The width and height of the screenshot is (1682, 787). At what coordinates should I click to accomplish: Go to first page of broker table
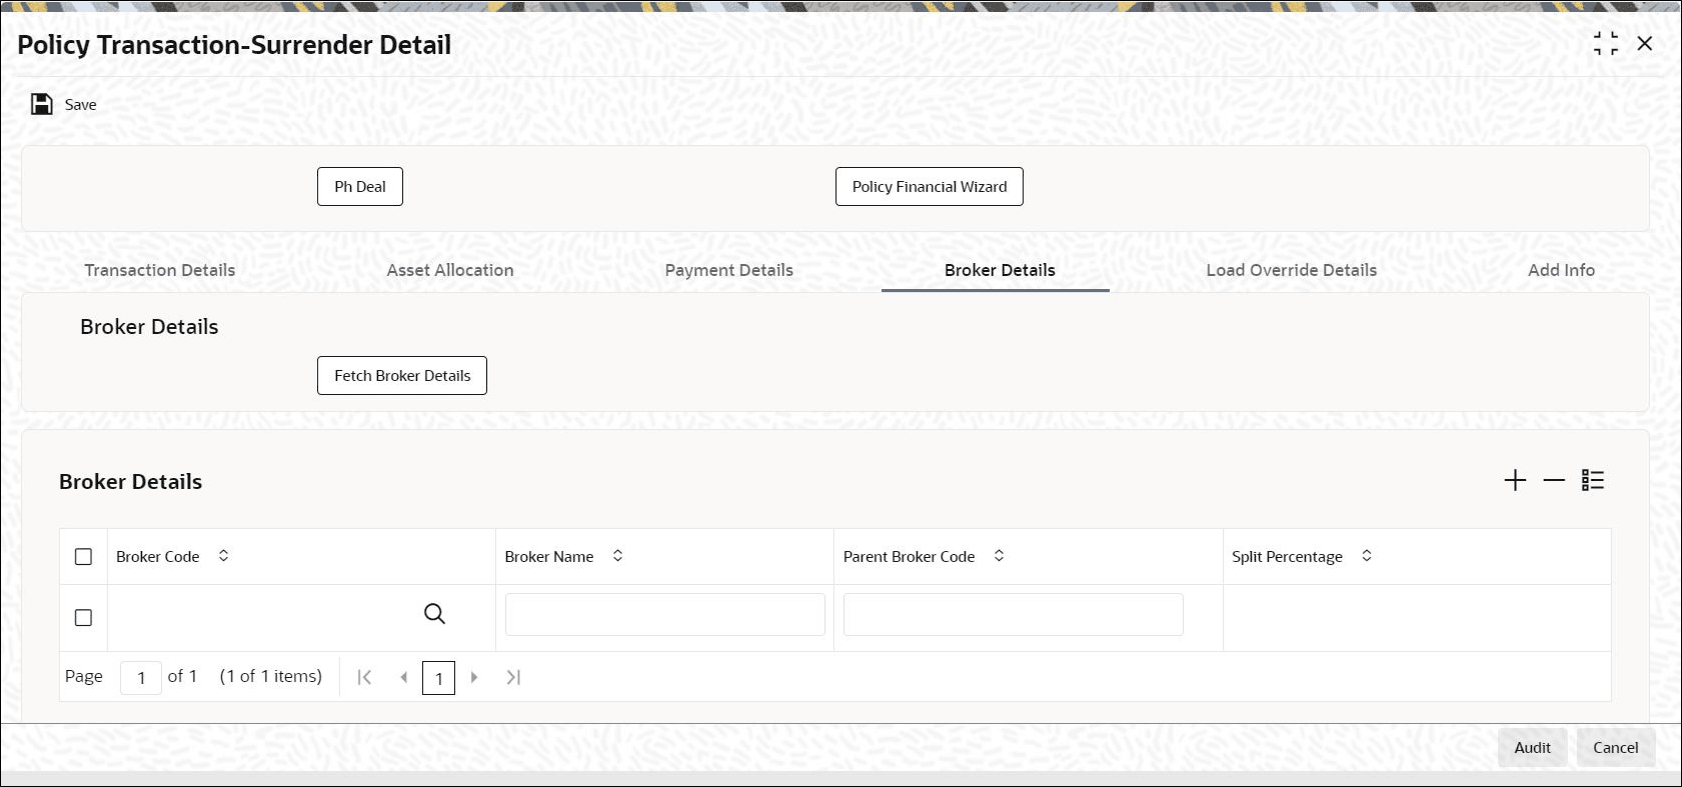(x=364, y=678)
